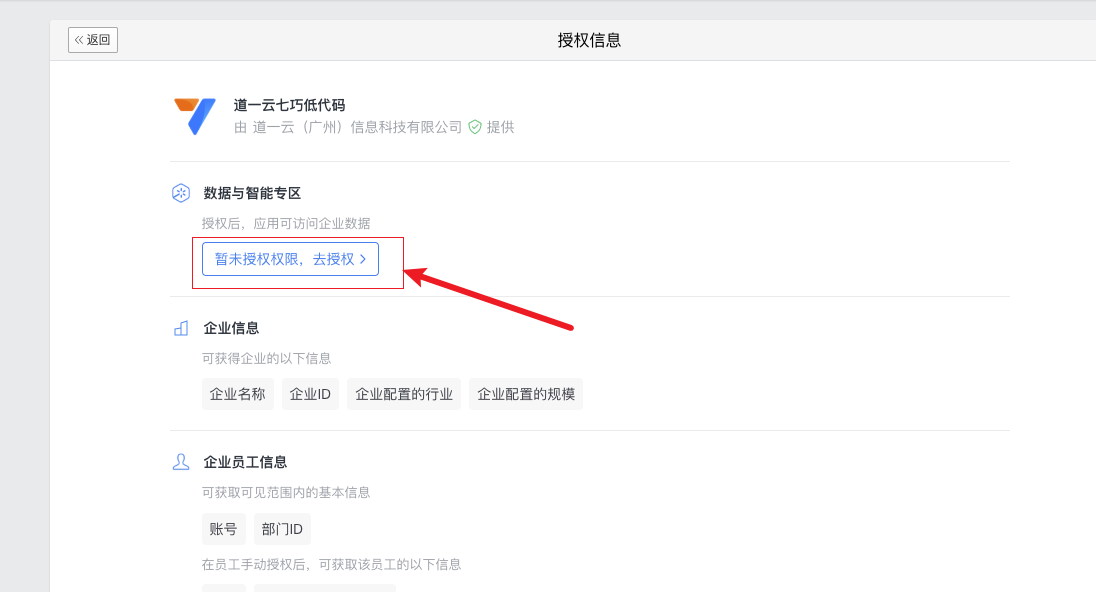Viewport: 1096px width, 592px height.
Task: Click the 数据与智能专区 heading
Action: coord(252,193)
